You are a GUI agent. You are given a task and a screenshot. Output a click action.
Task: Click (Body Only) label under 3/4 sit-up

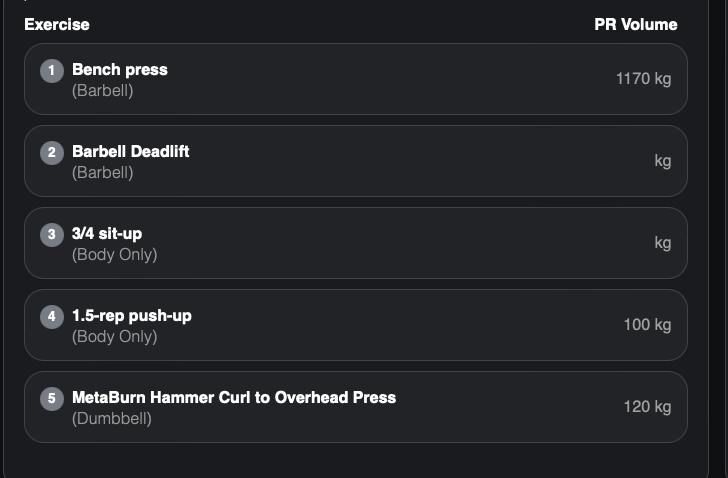[x=115, y=254]
